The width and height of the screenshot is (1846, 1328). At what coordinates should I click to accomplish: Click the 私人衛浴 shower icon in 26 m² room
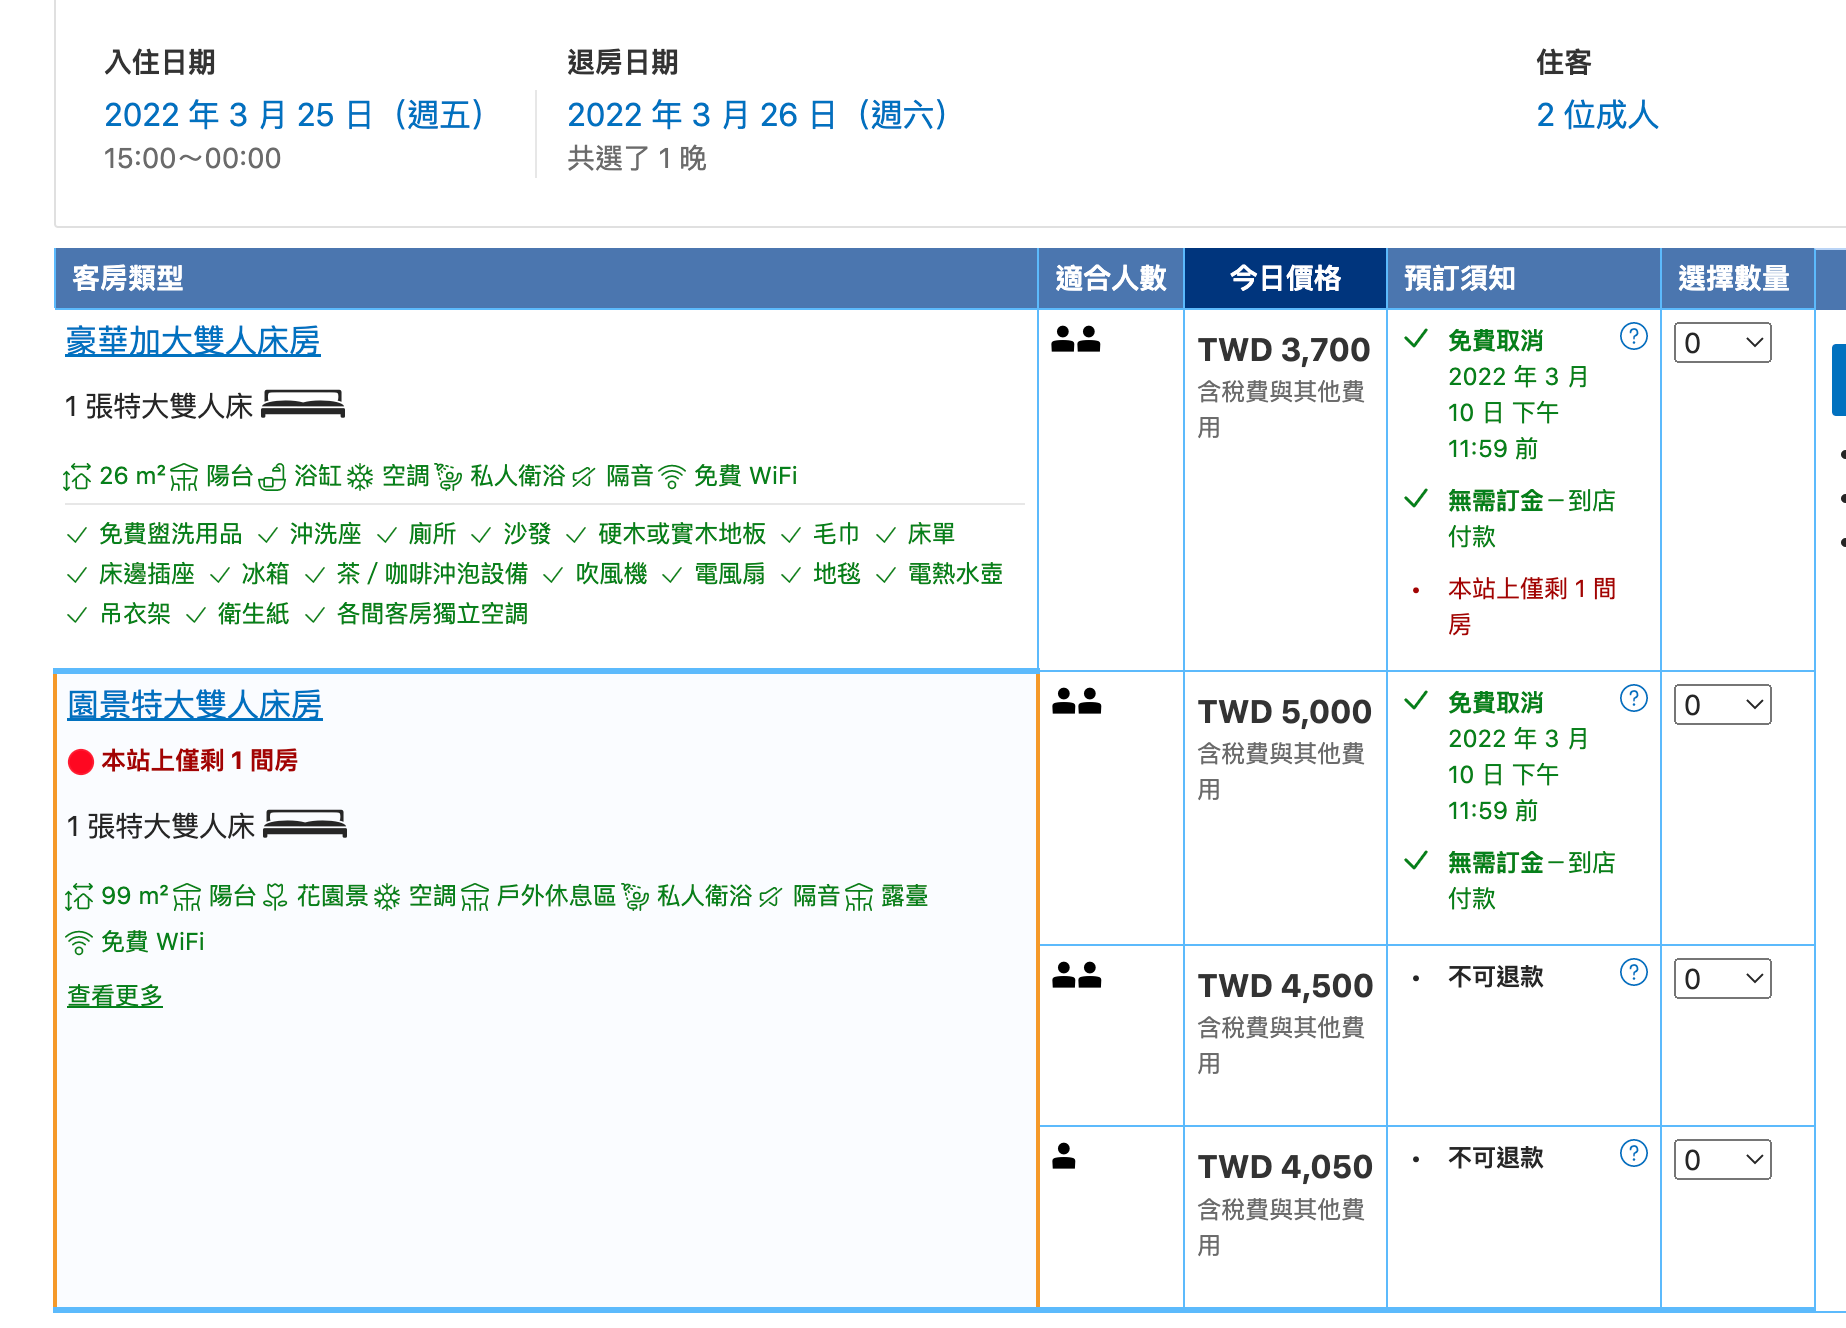tap(449, 478)
